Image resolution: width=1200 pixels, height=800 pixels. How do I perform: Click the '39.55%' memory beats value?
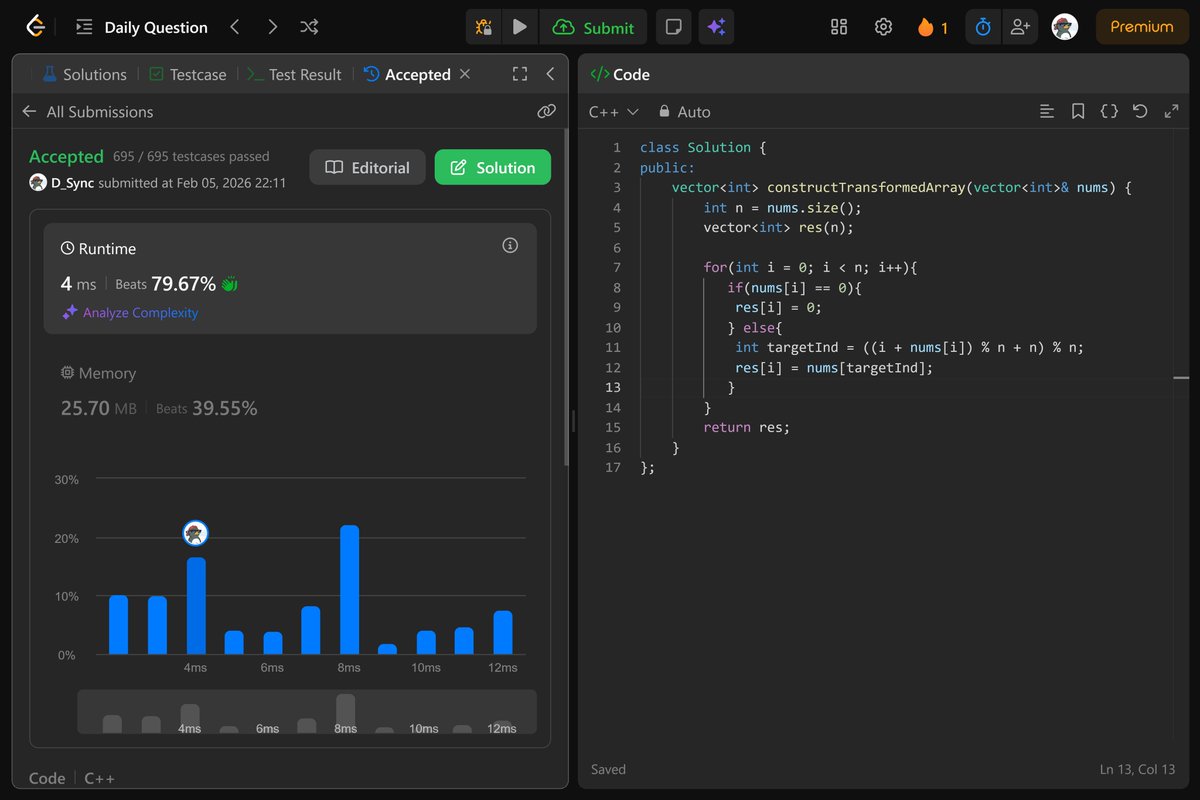click(x=224, y=408)
